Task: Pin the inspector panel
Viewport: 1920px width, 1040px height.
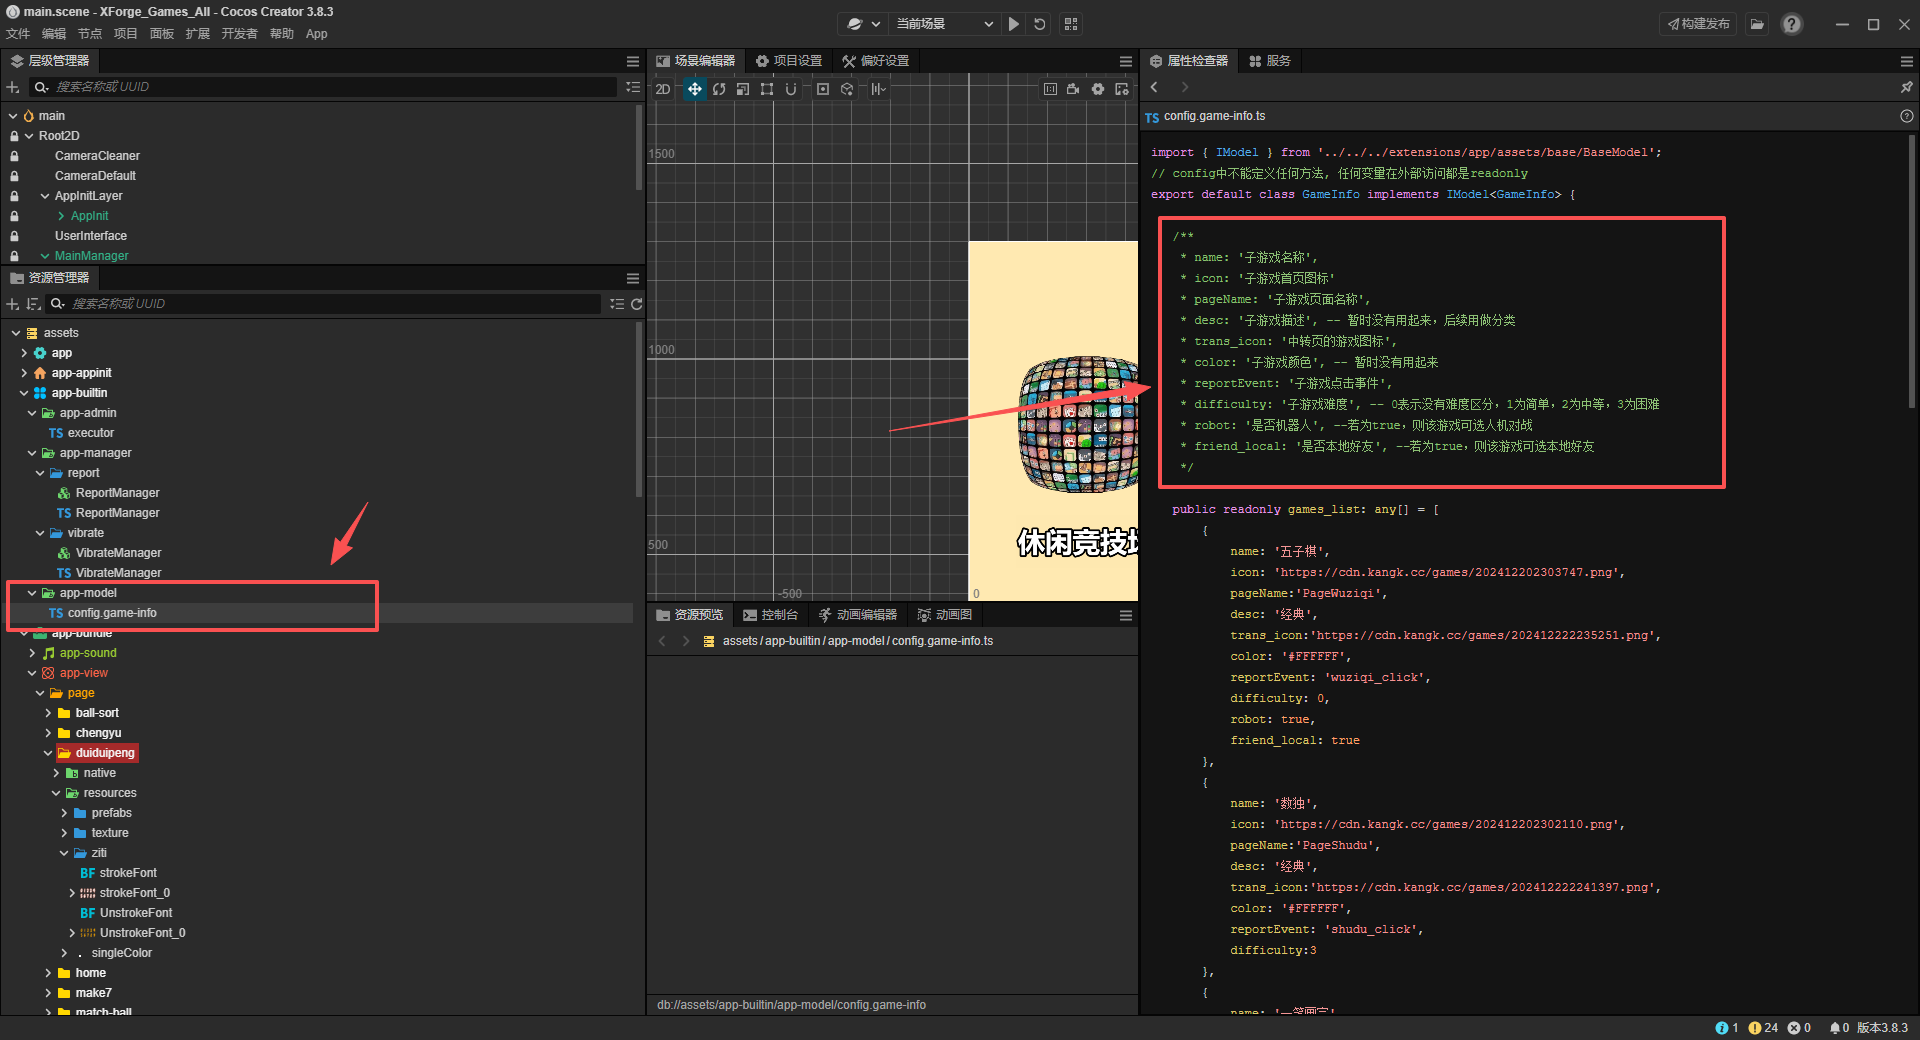Action: (1906, 88)
